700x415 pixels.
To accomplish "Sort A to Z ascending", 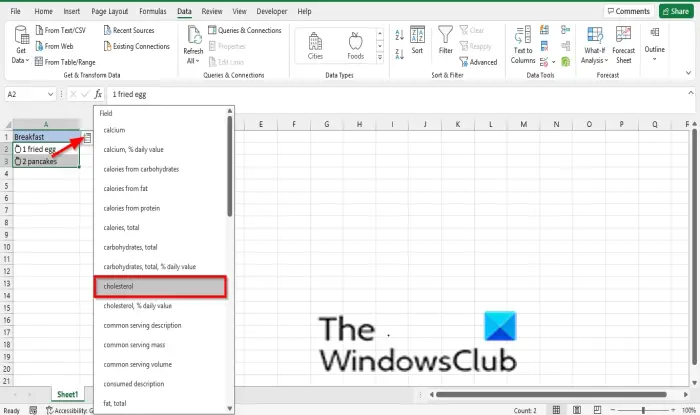I will (x=399, y=34).
